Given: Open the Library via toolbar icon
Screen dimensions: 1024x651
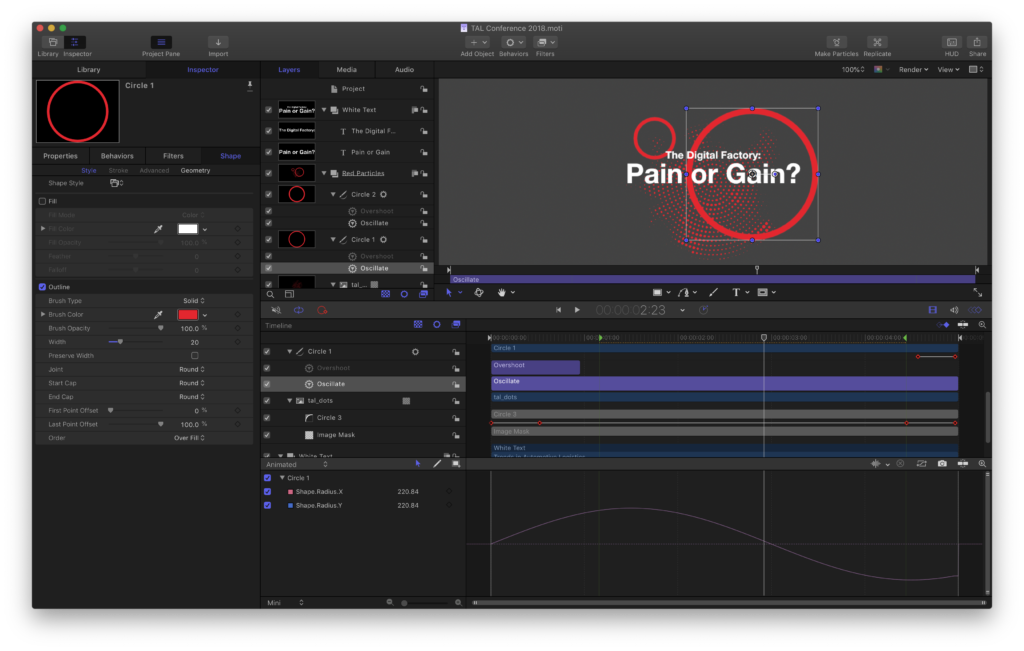Looking at the screenshot, I should pyautogui.click(x=52, y=42).
